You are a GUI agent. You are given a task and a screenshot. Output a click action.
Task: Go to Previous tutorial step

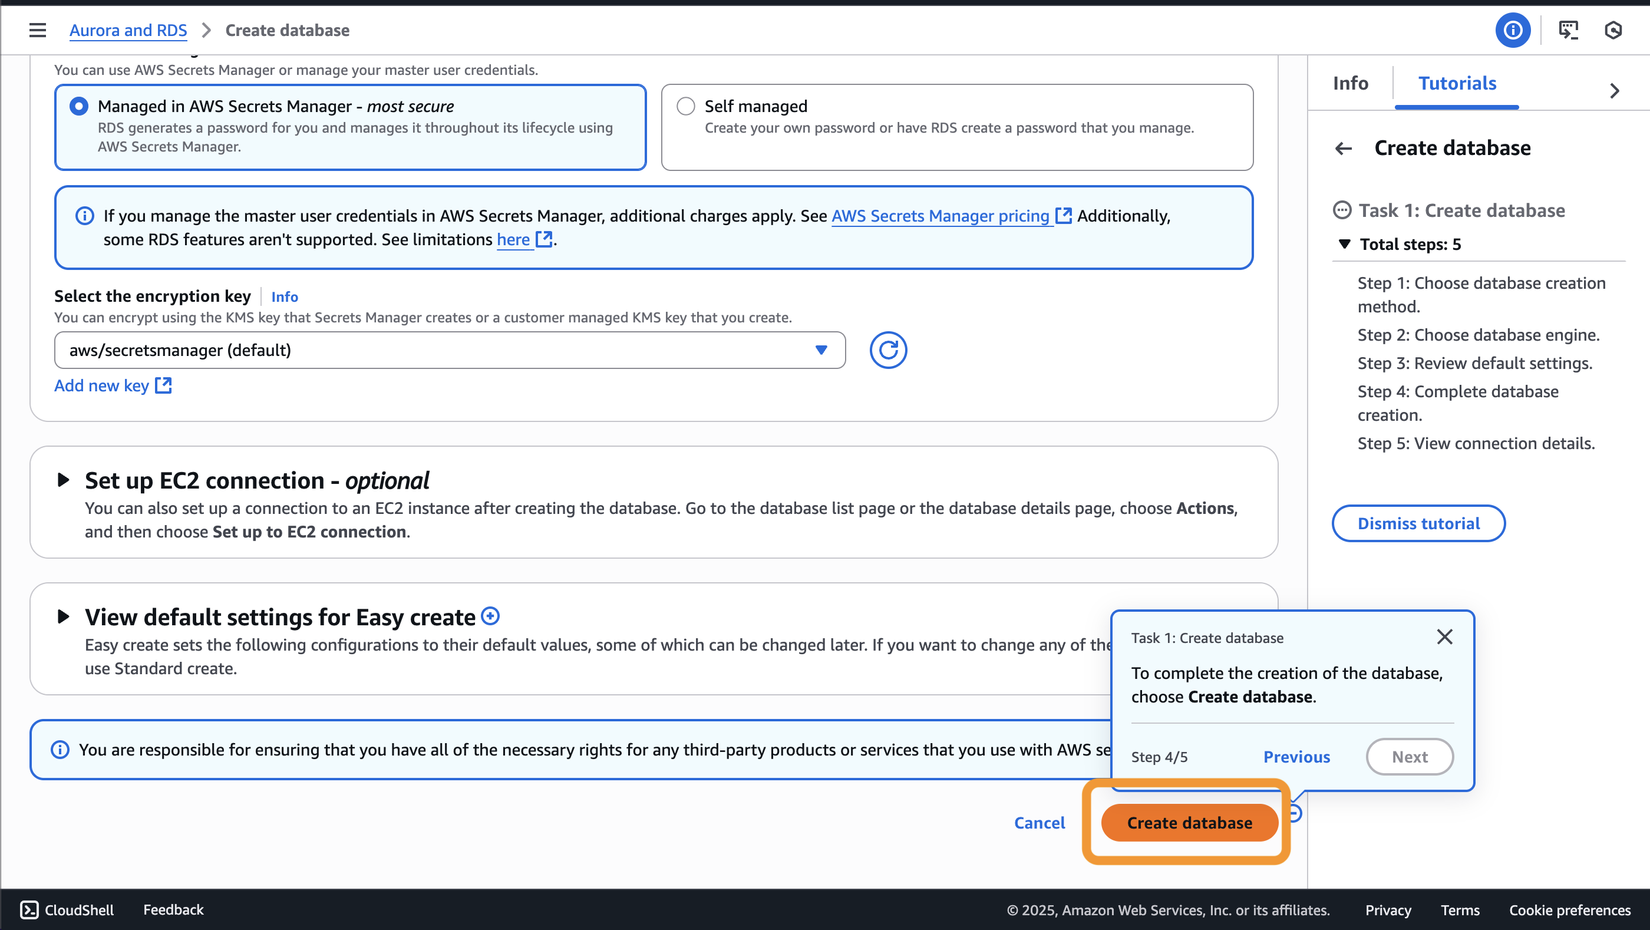click(x=1296, y=757)
